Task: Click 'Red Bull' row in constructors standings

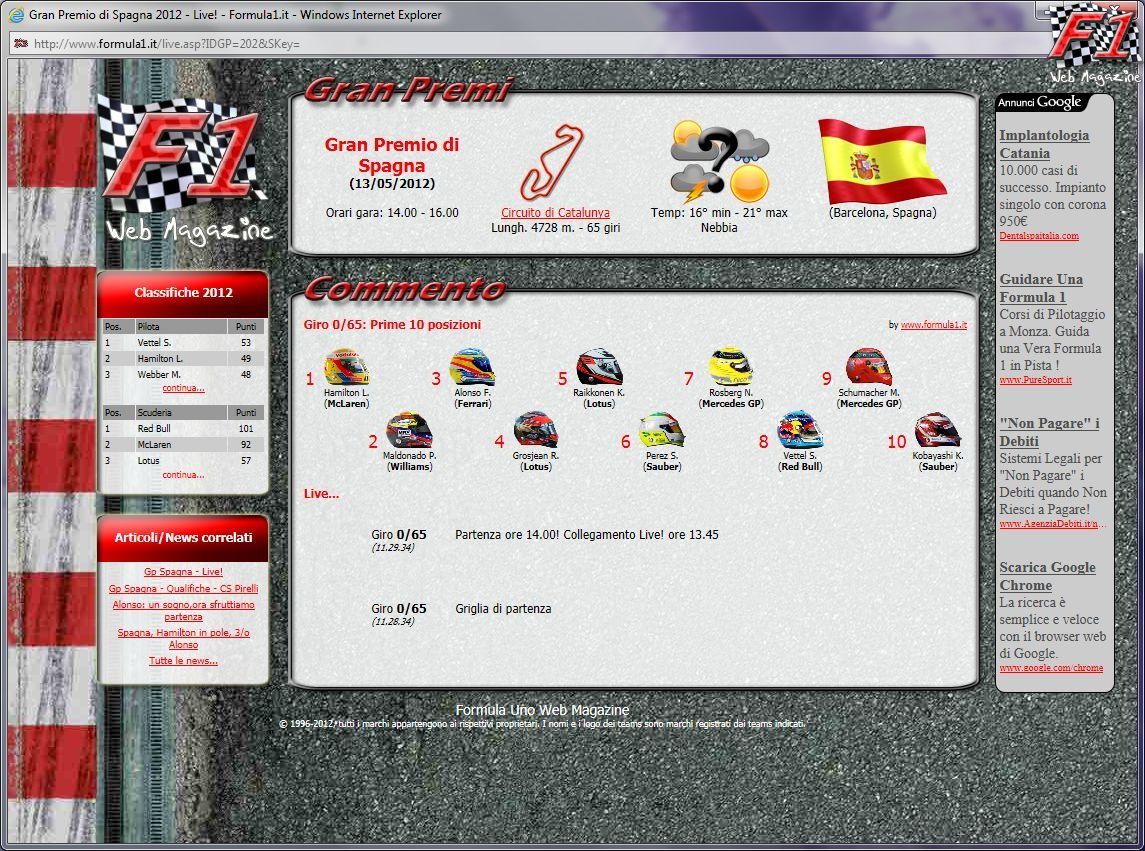Action: tap(183, 429)
